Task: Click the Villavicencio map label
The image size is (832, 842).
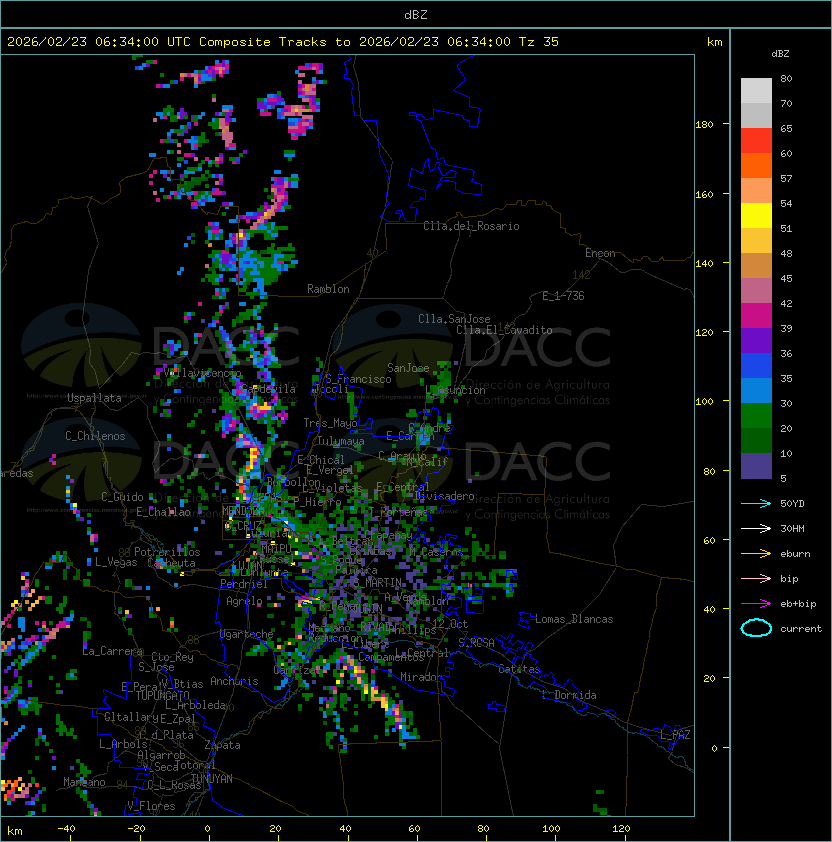Action: coord(203,373)
